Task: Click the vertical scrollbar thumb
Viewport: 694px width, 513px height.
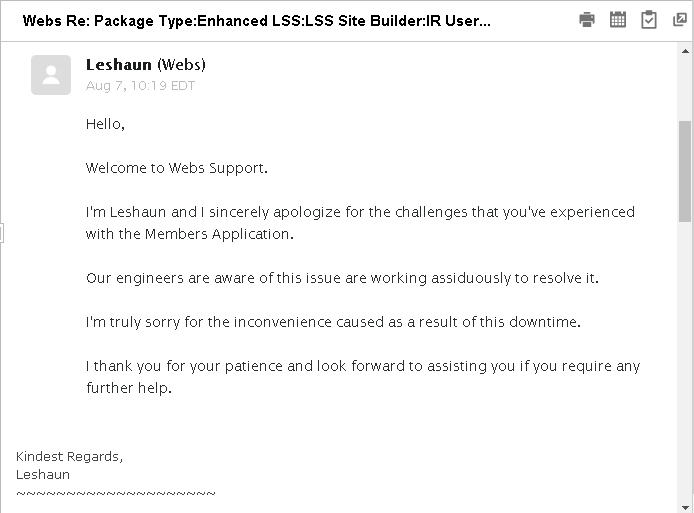Action: tap(685, 170)
